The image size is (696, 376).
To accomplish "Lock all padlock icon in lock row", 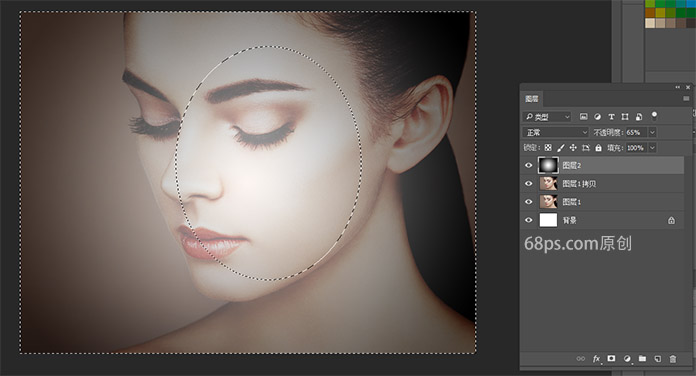I will [598, 148].
